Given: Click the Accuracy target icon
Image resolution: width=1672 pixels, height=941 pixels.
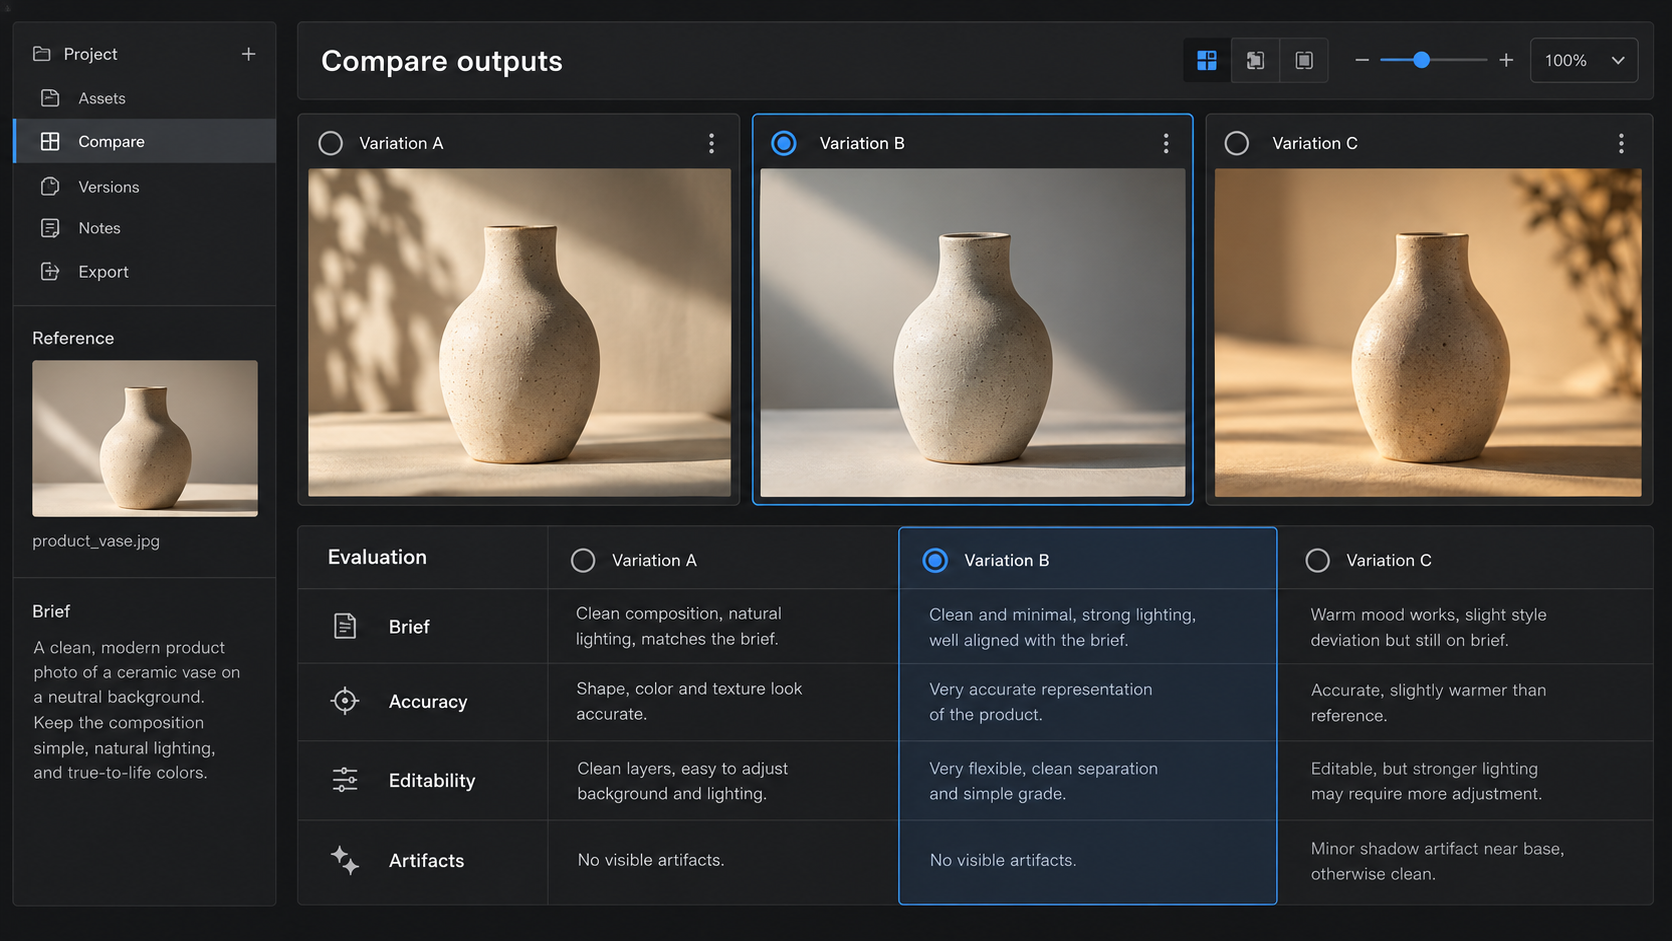Looking at the screenshot, I should (x=345, y=701).
